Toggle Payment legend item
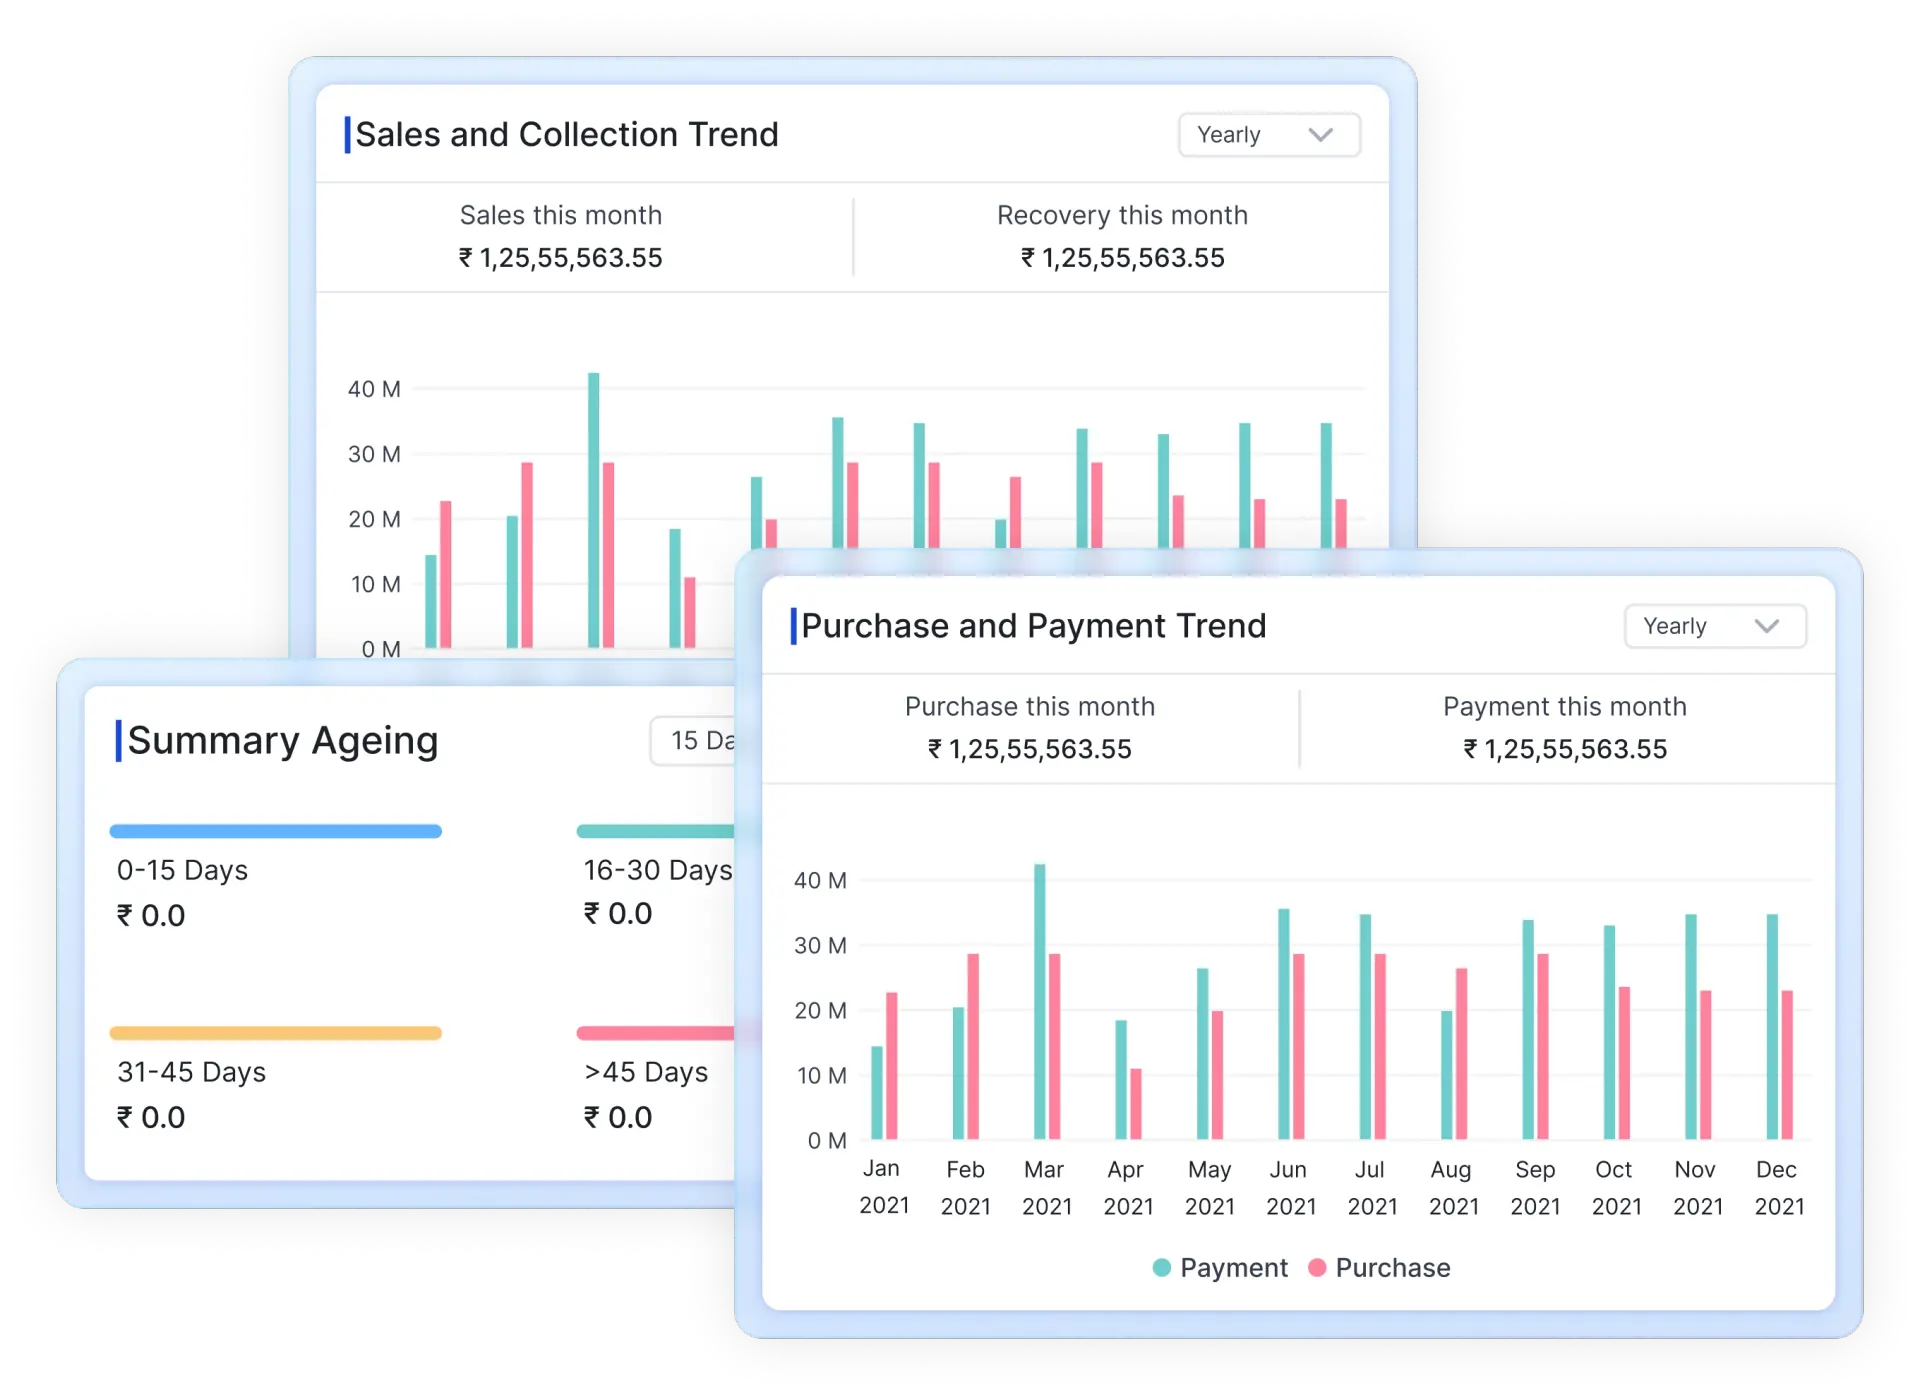This screenshot has height=1395, width=1920. [1220, 1268]
